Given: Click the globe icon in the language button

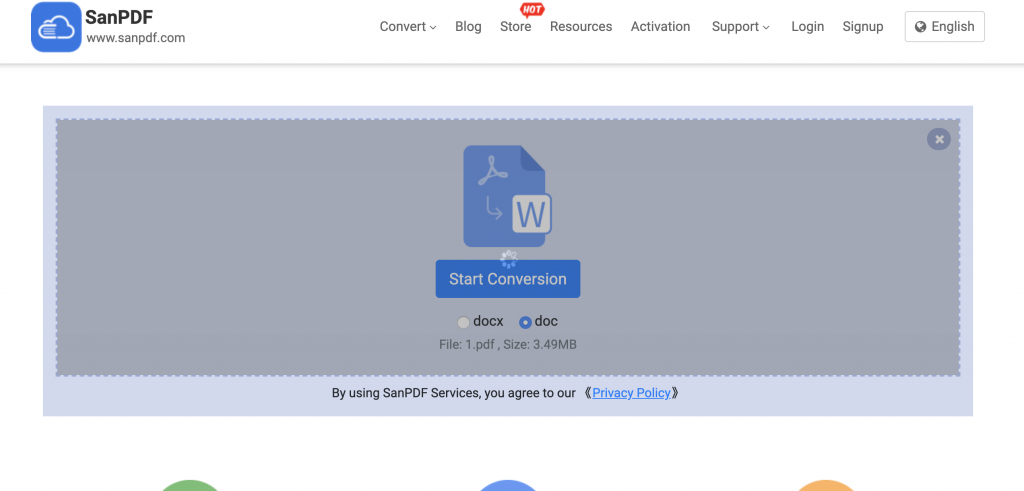Looking at the screenshot, I should pos(921,27).
